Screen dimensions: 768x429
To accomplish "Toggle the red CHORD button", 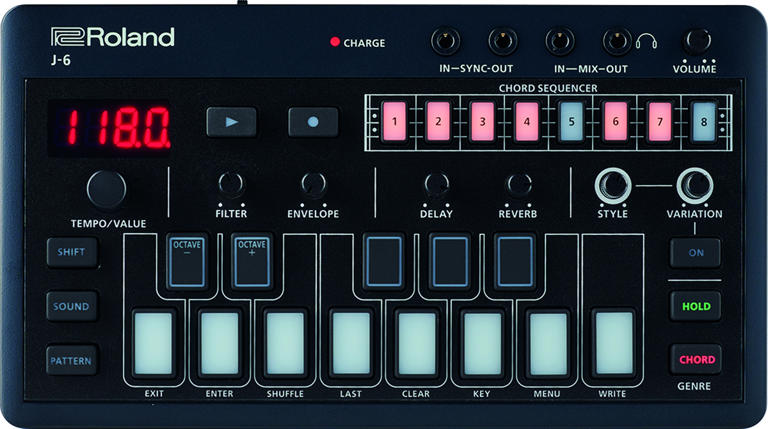I will click(696, 359).
